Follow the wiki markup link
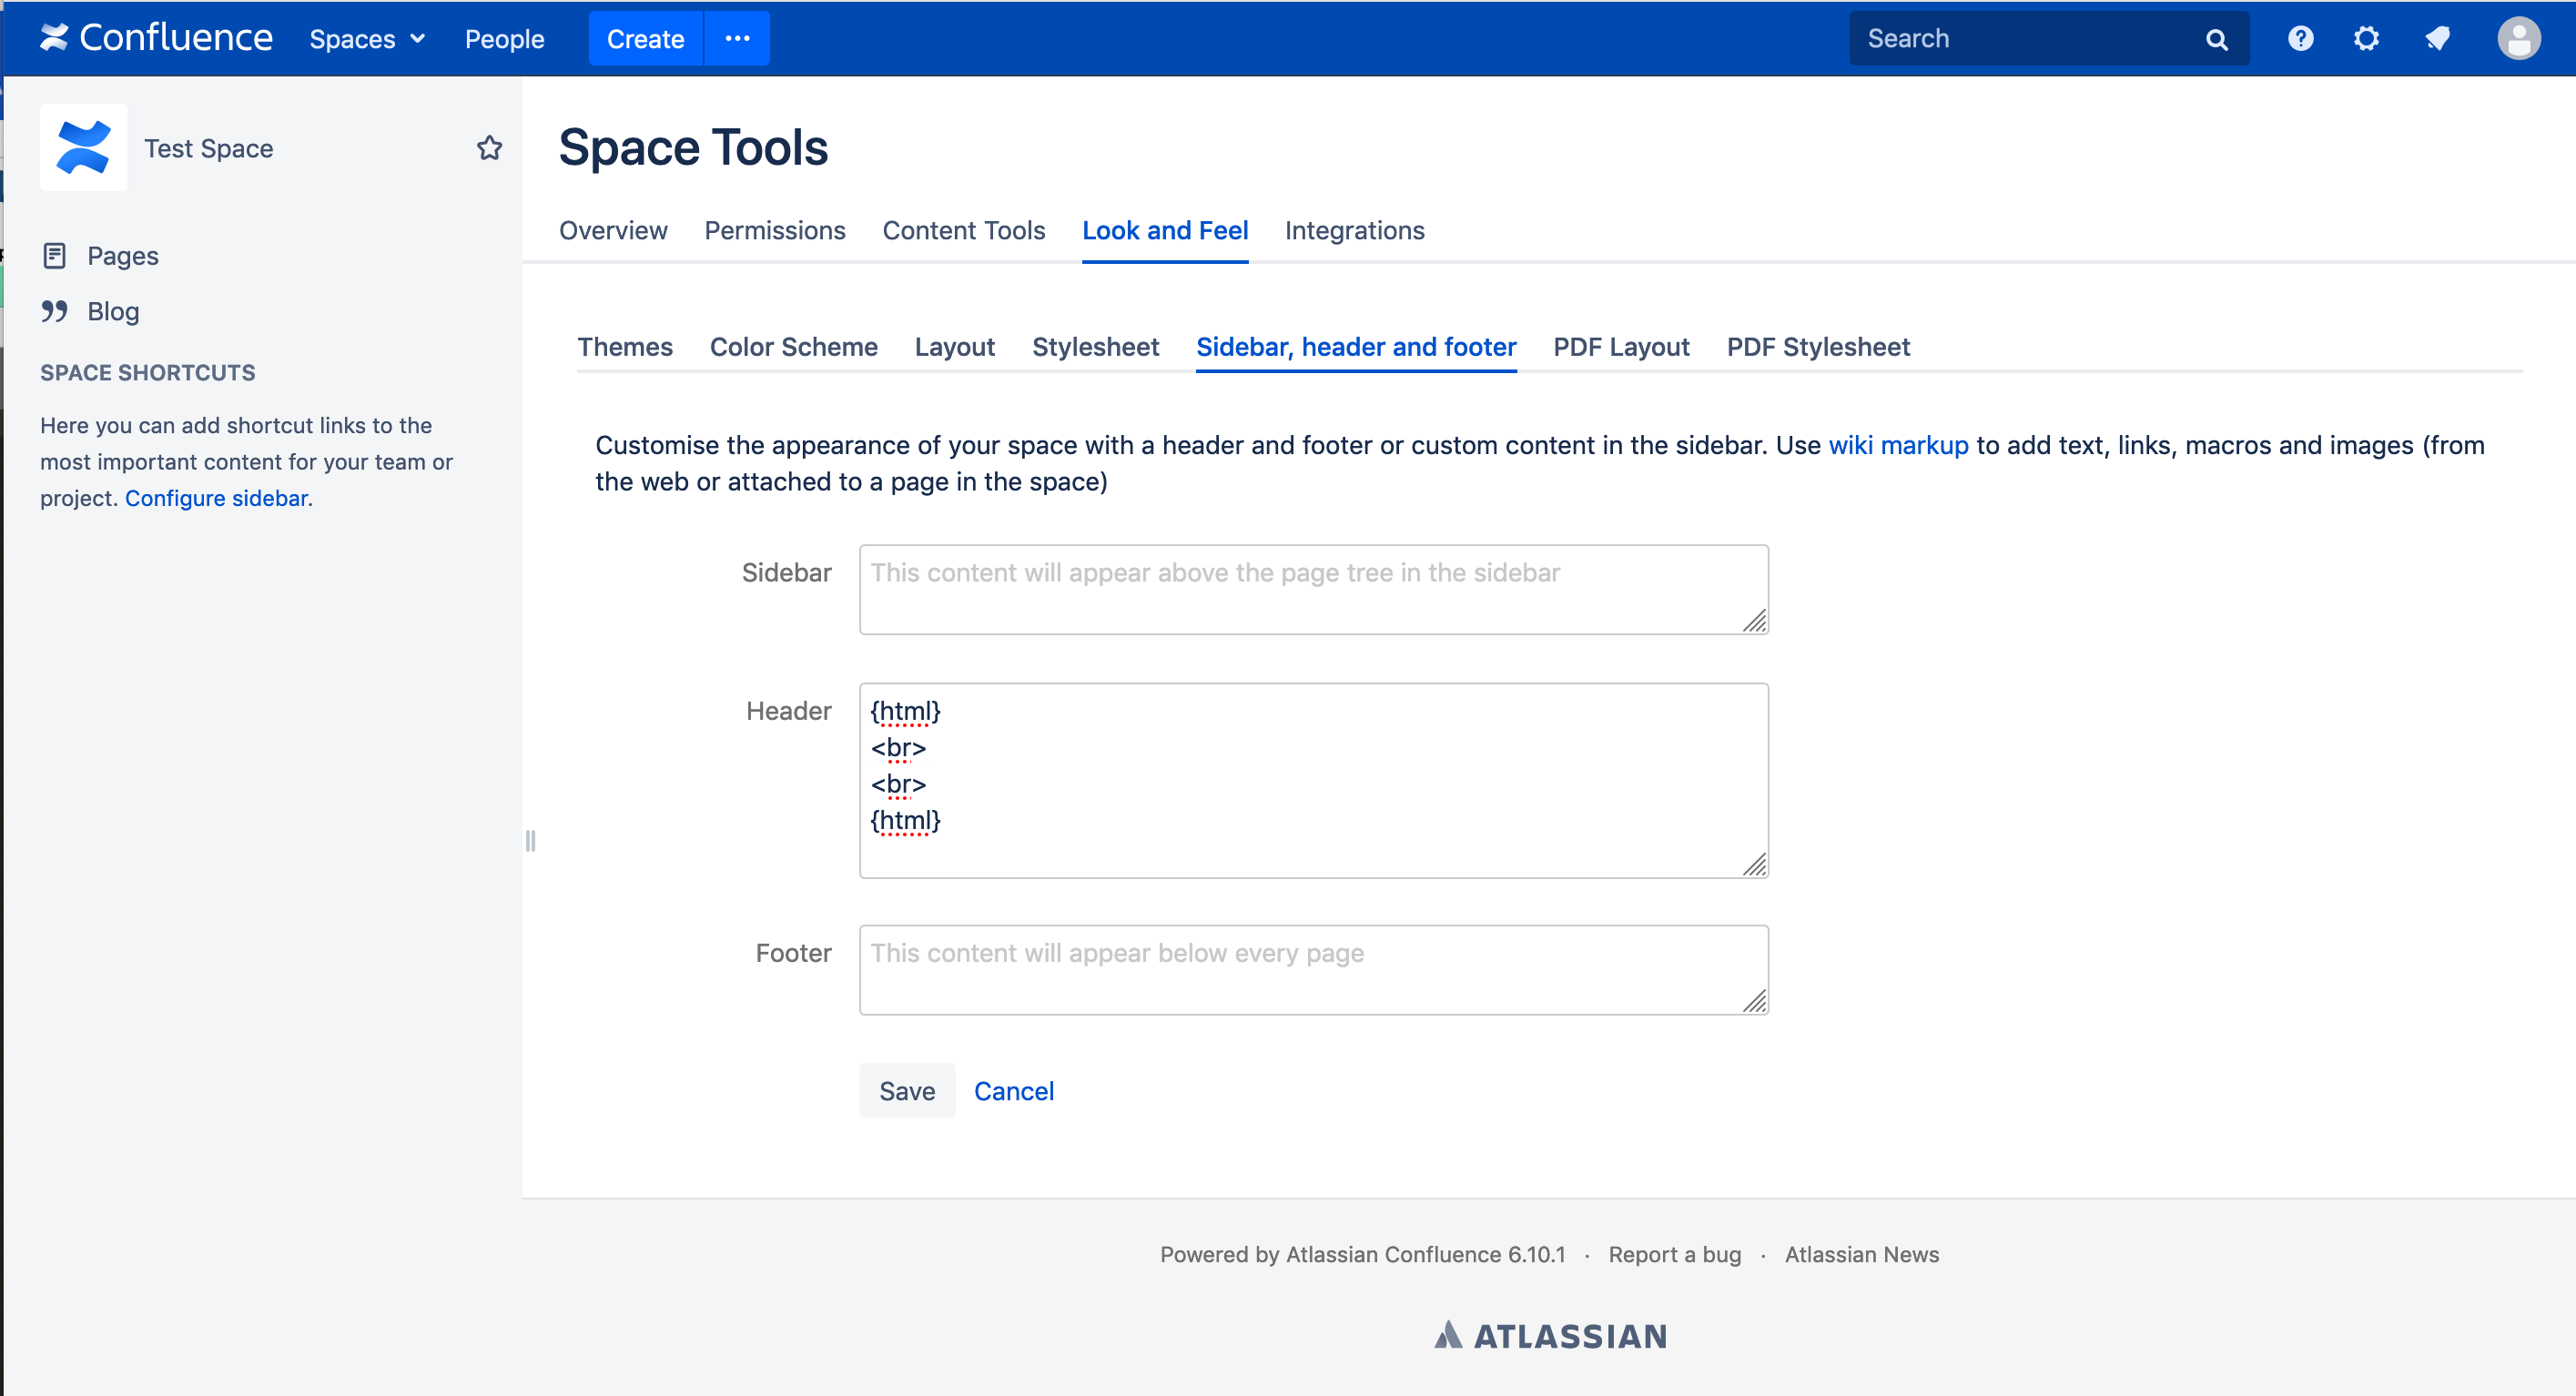2576x1396 pixels. [x=1897, y=445]
